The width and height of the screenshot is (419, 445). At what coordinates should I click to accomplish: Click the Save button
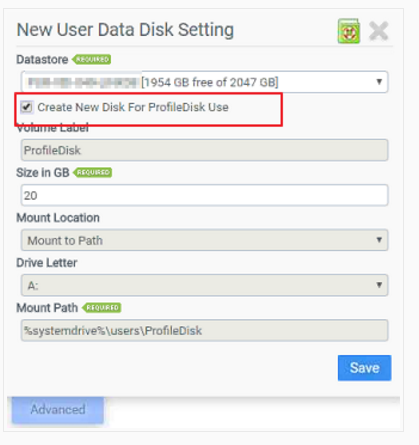click(364, 368)
